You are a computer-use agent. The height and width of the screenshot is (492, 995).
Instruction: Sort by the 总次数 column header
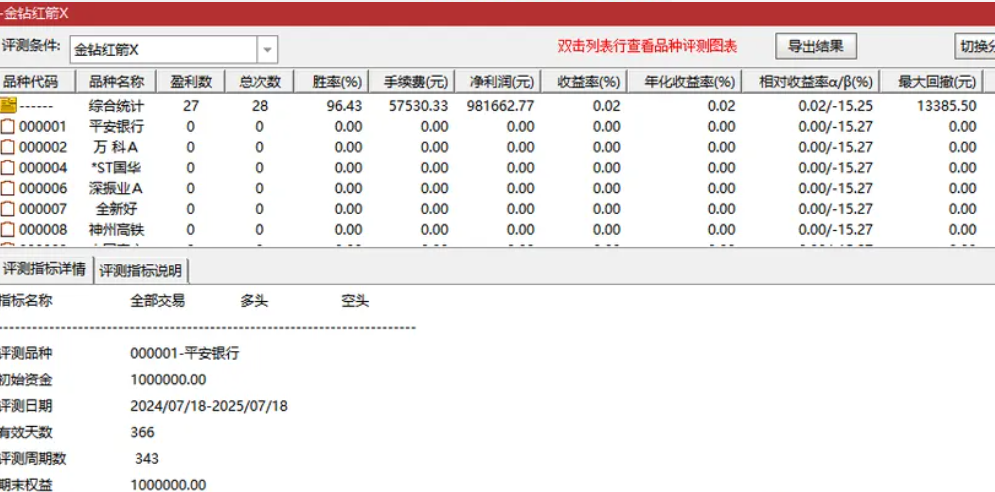(260, 81)
